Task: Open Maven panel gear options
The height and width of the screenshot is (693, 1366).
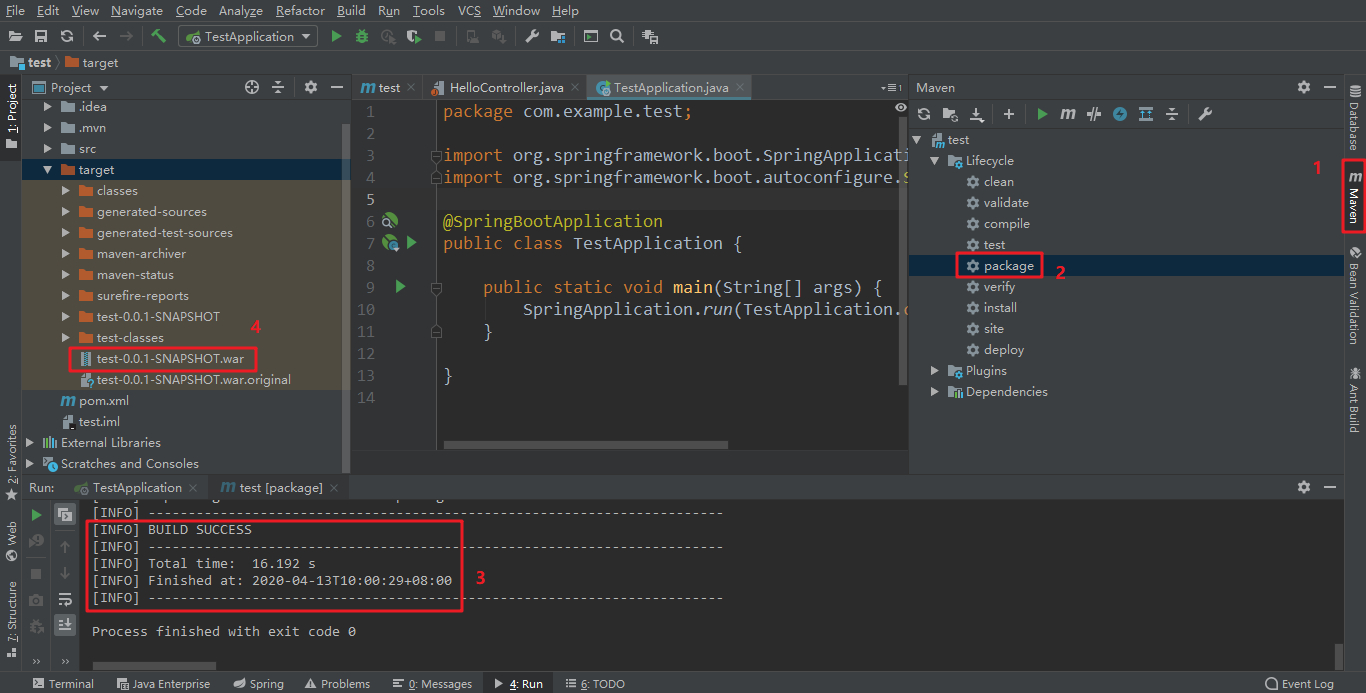Action: 1304,87
